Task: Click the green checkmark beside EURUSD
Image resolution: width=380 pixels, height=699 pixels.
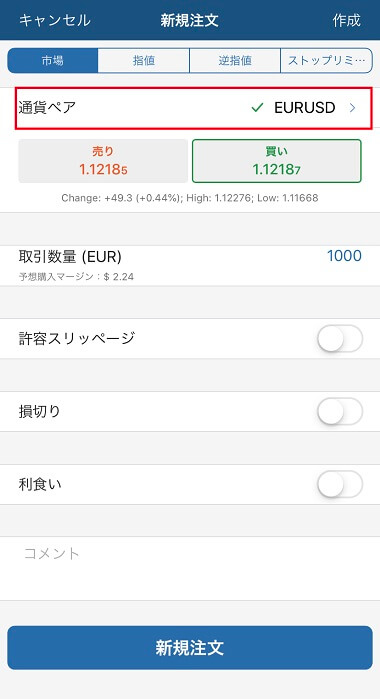Action: pos(257,108)
